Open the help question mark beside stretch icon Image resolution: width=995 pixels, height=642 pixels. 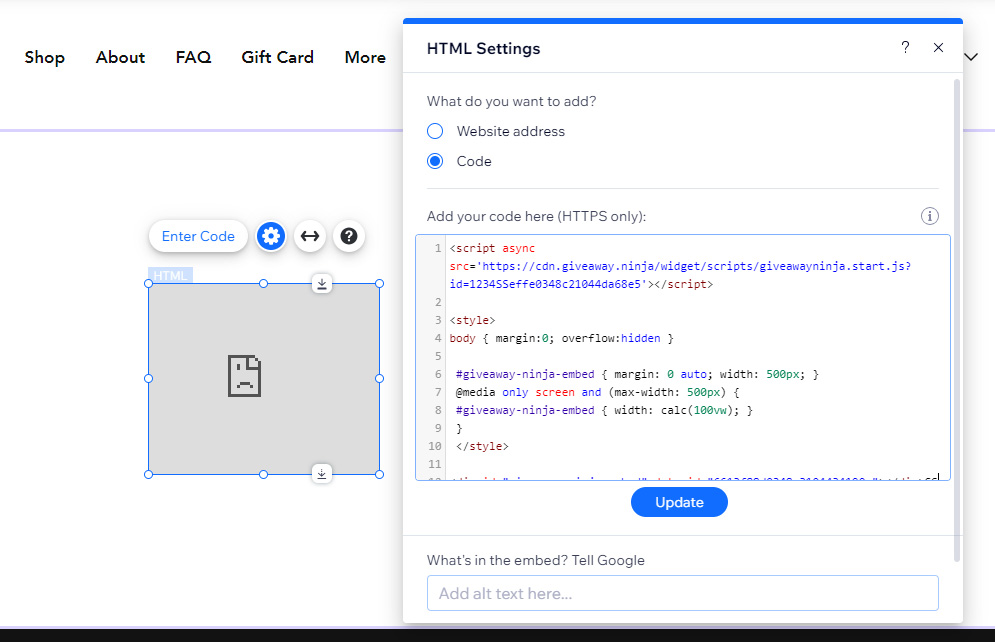point(349,236)
